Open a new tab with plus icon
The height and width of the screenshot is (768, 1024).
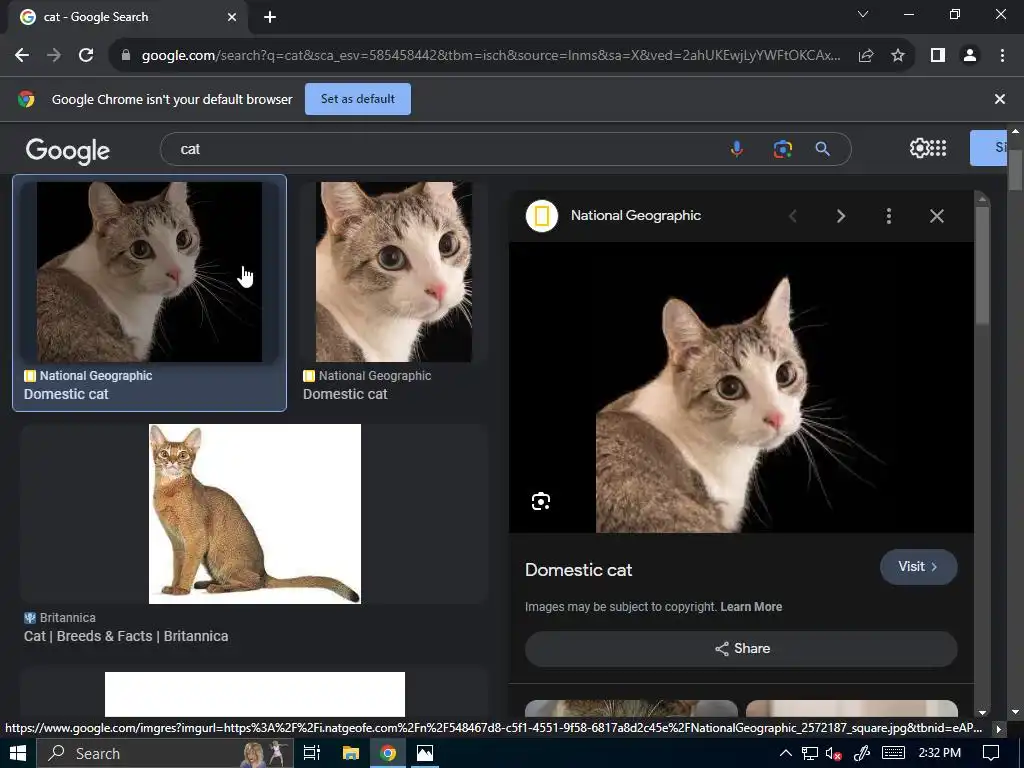(270, 17)
